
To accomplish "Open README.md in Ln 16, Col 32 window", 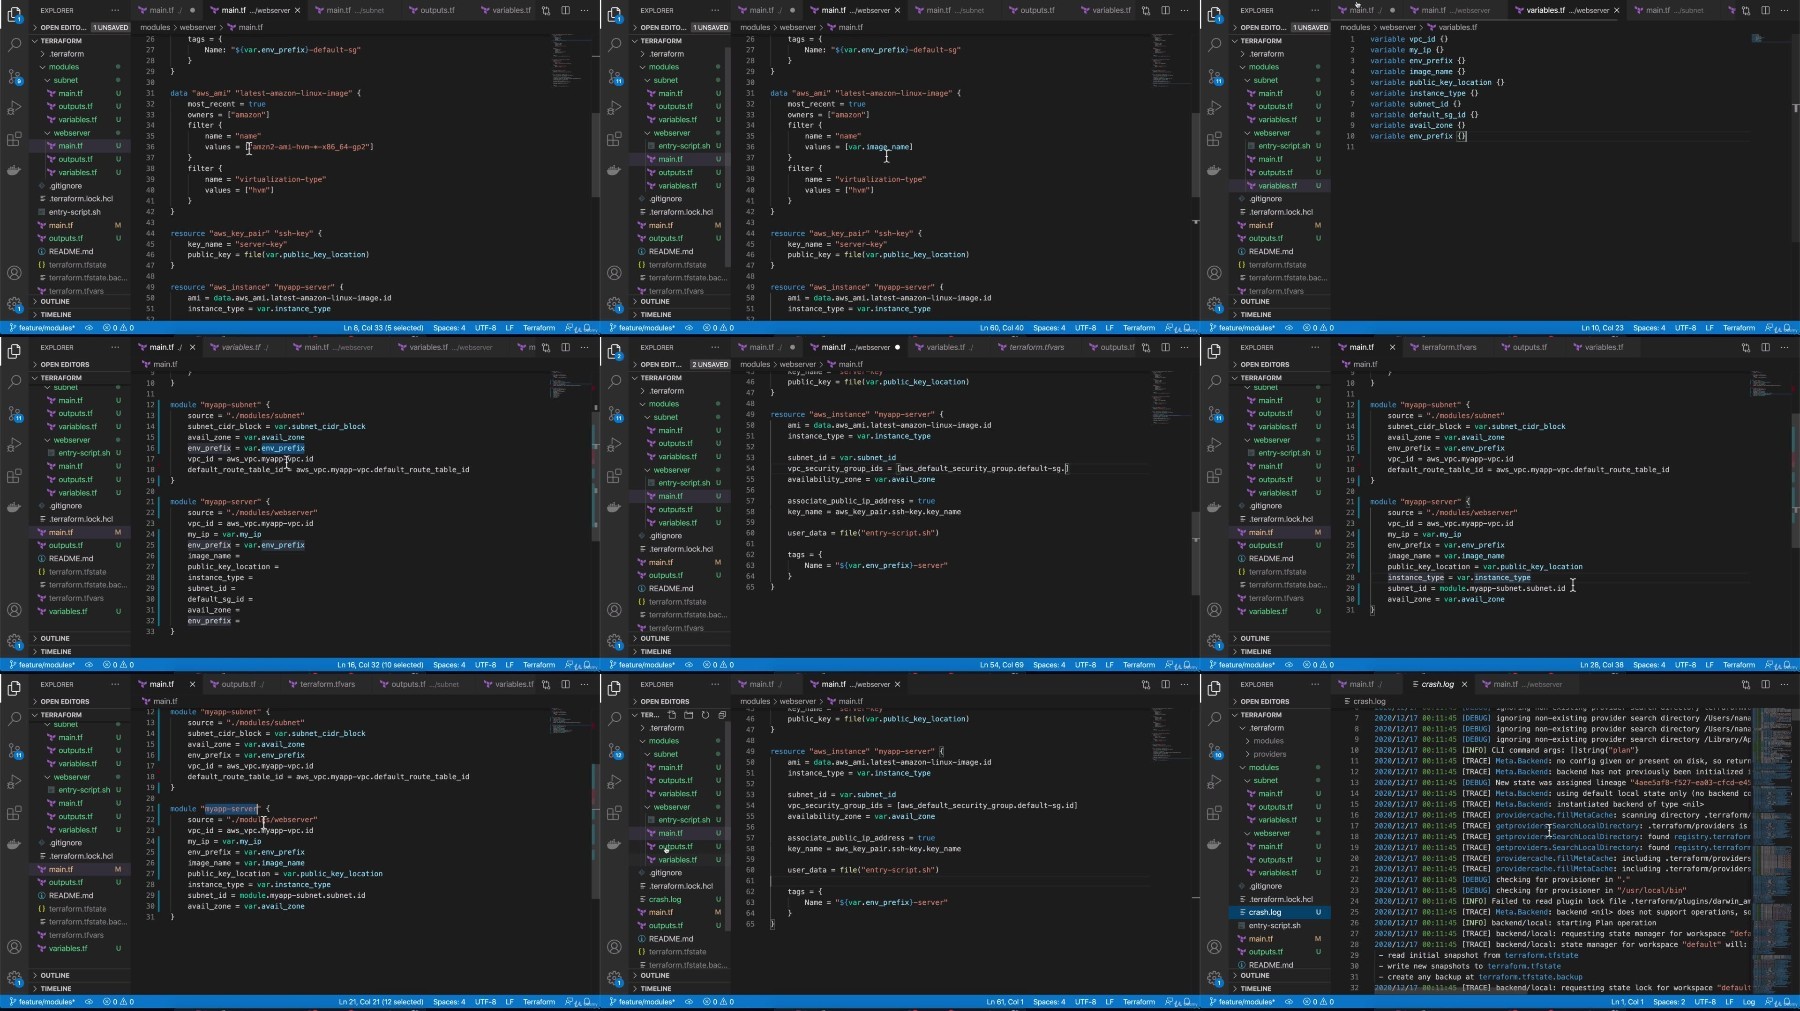I will pyautogui.click(x=70, y=558).
